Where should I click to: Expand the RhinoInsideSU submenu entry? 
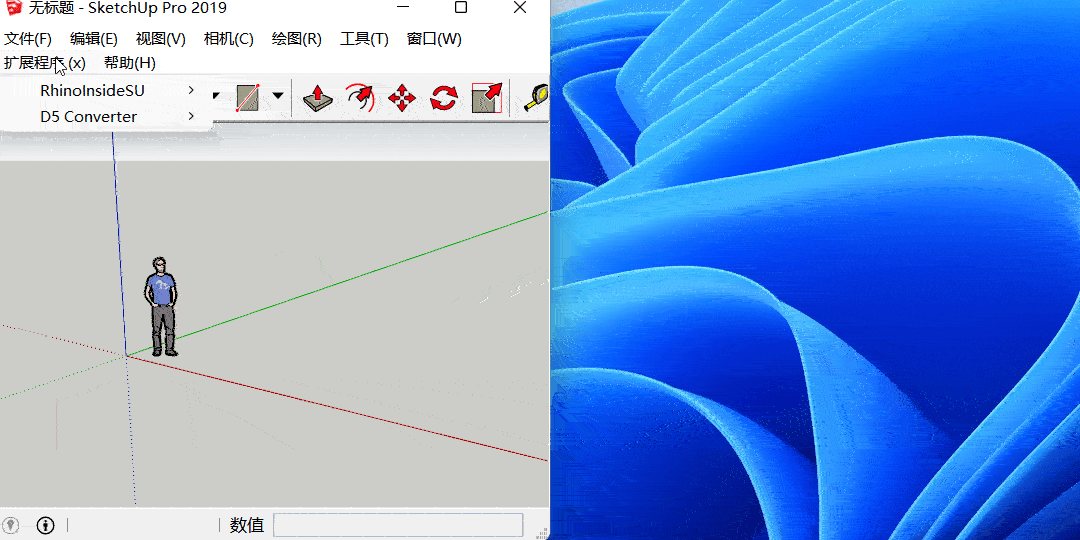tap(106, 90)
